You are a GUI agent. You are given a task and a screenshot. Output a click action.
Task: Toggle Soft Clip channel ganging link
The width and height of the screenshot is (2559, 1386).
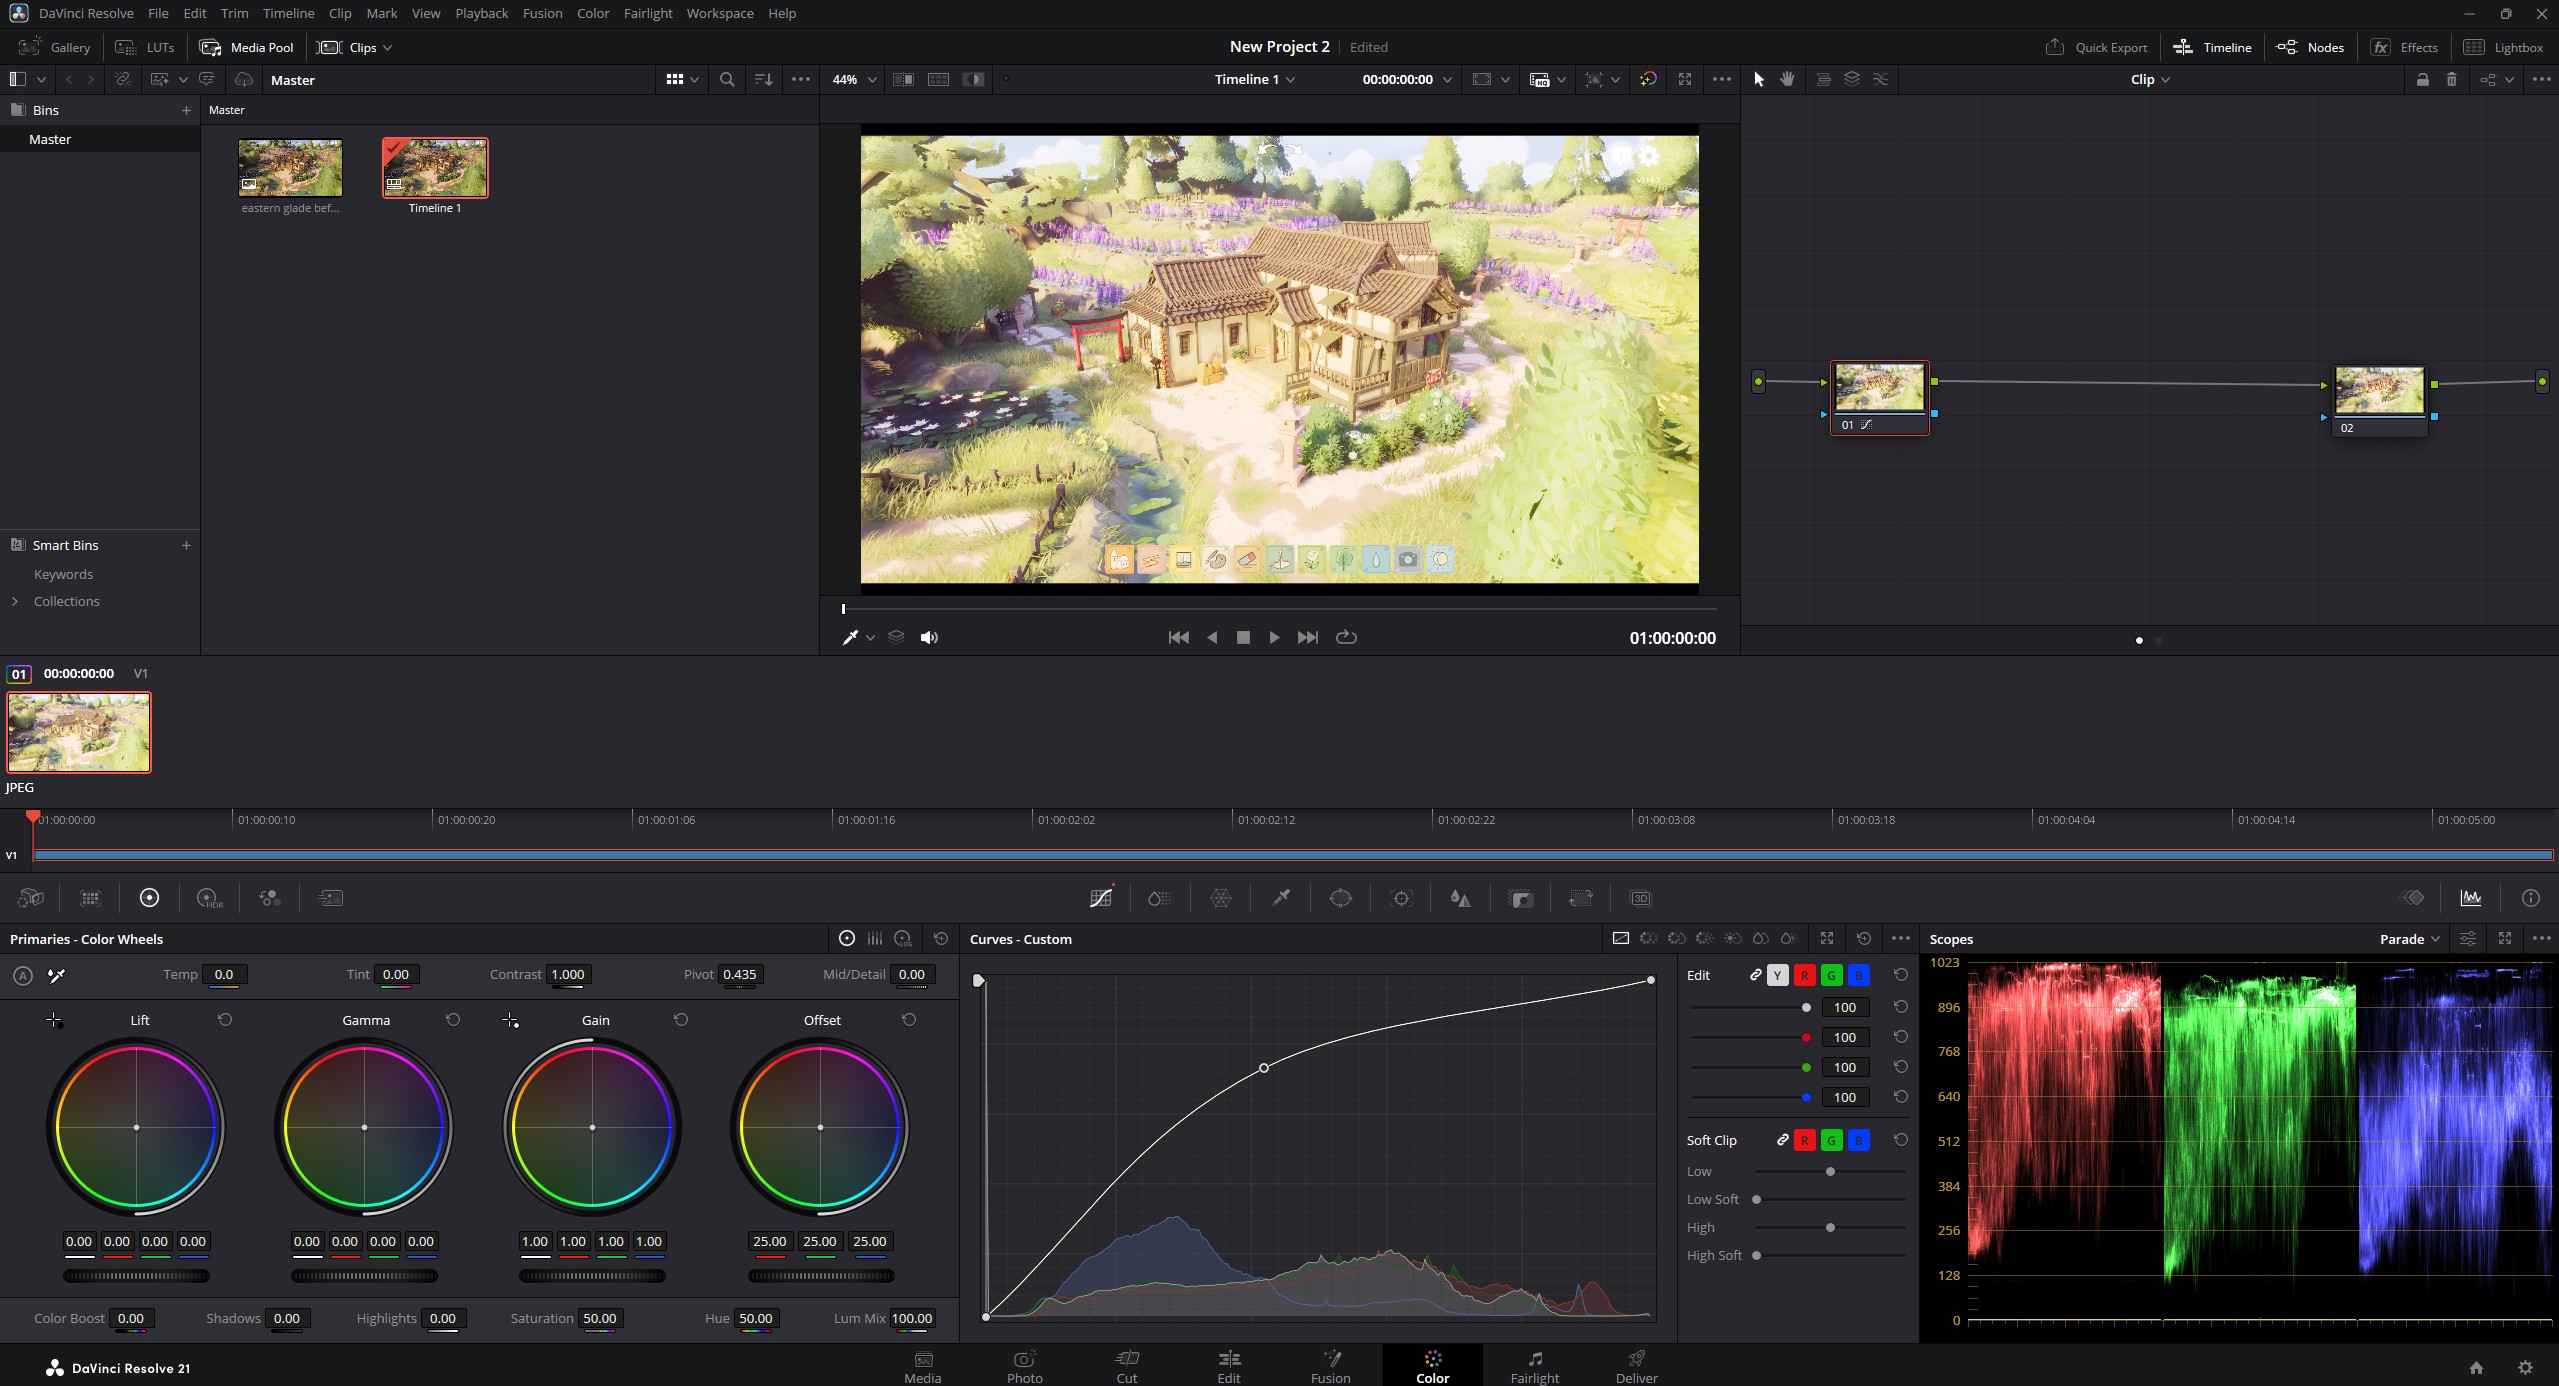click(1782, 1140)
